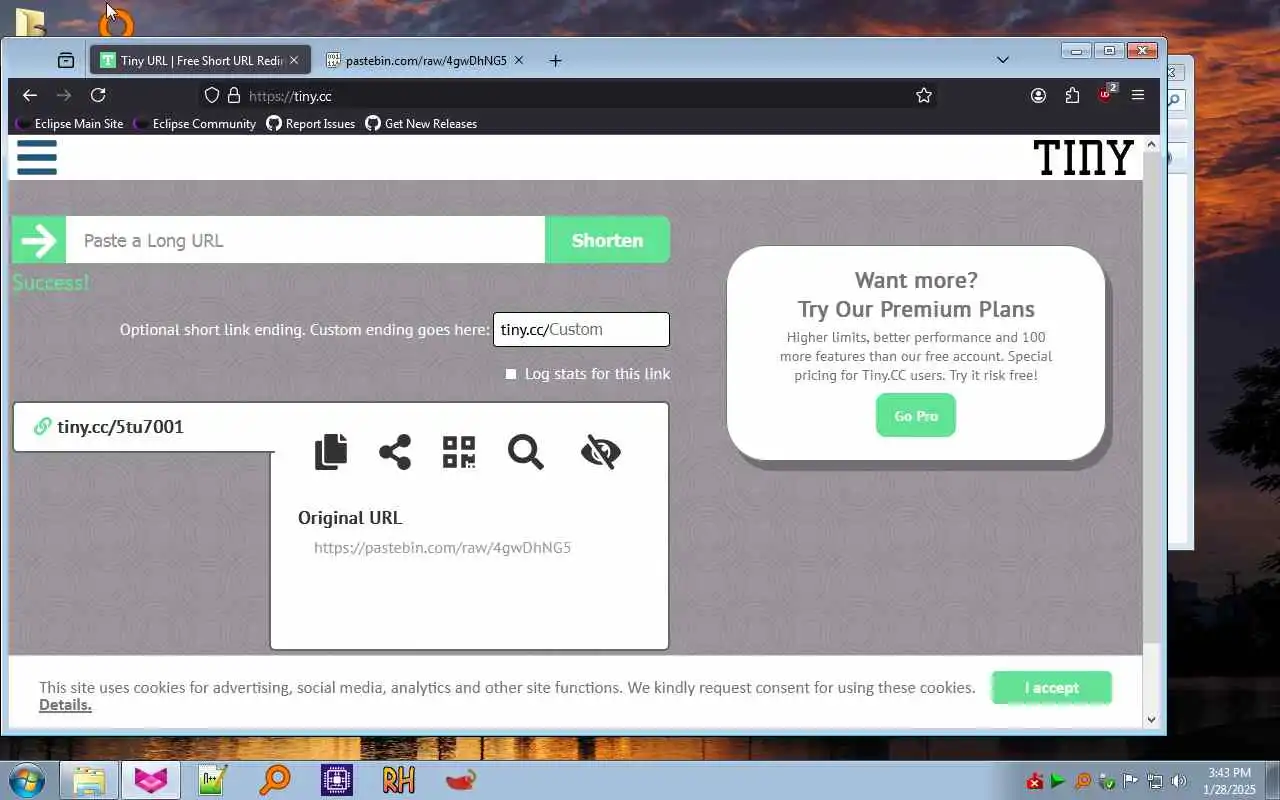Open the cookie Details link
1280x800 pixels.
(x=65, y=705)
